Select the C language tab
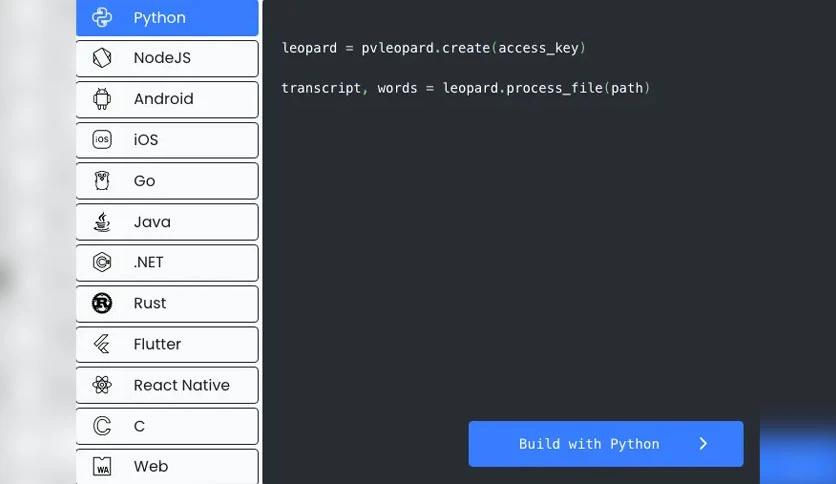836x484 pixels. coord(167,426)
